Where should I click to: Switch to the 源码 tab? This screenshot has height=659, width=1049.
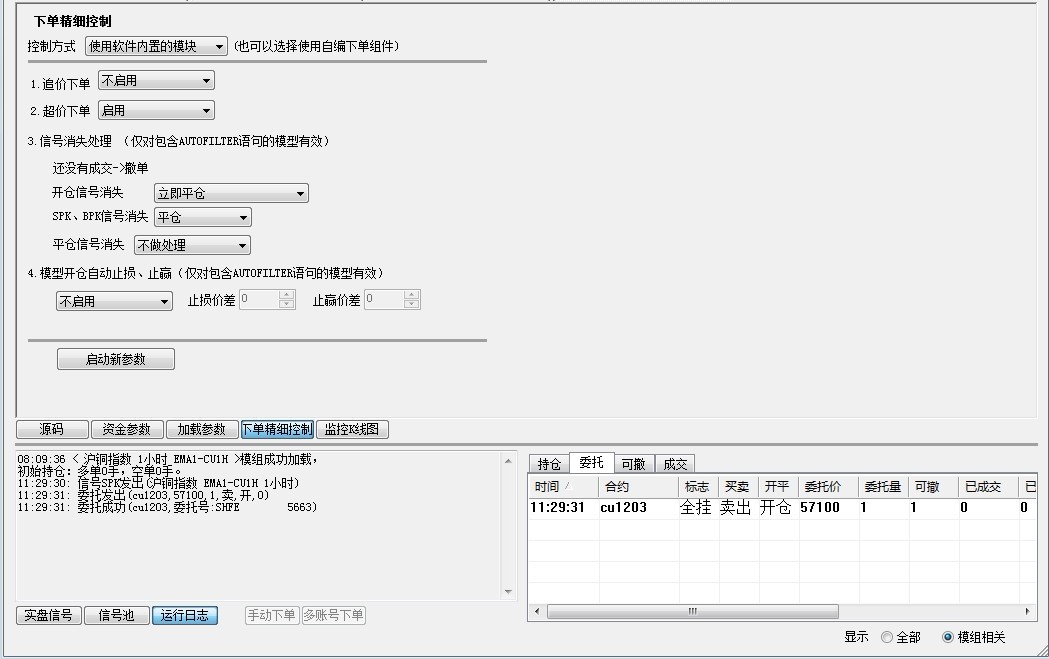51,429
